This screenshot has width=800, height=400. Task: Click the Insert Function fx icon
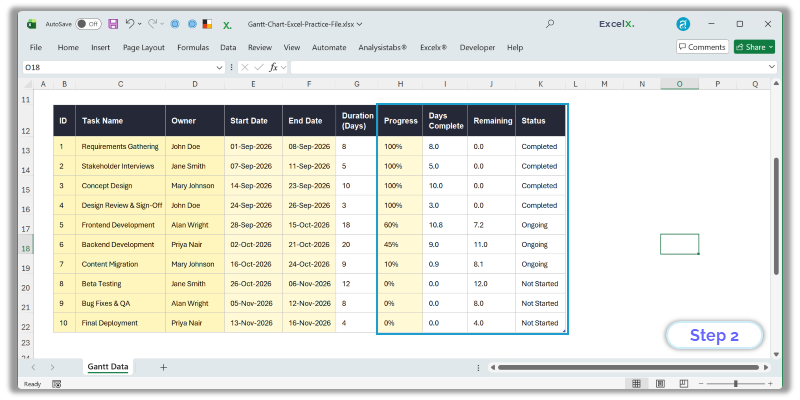(x=273, y=67)
